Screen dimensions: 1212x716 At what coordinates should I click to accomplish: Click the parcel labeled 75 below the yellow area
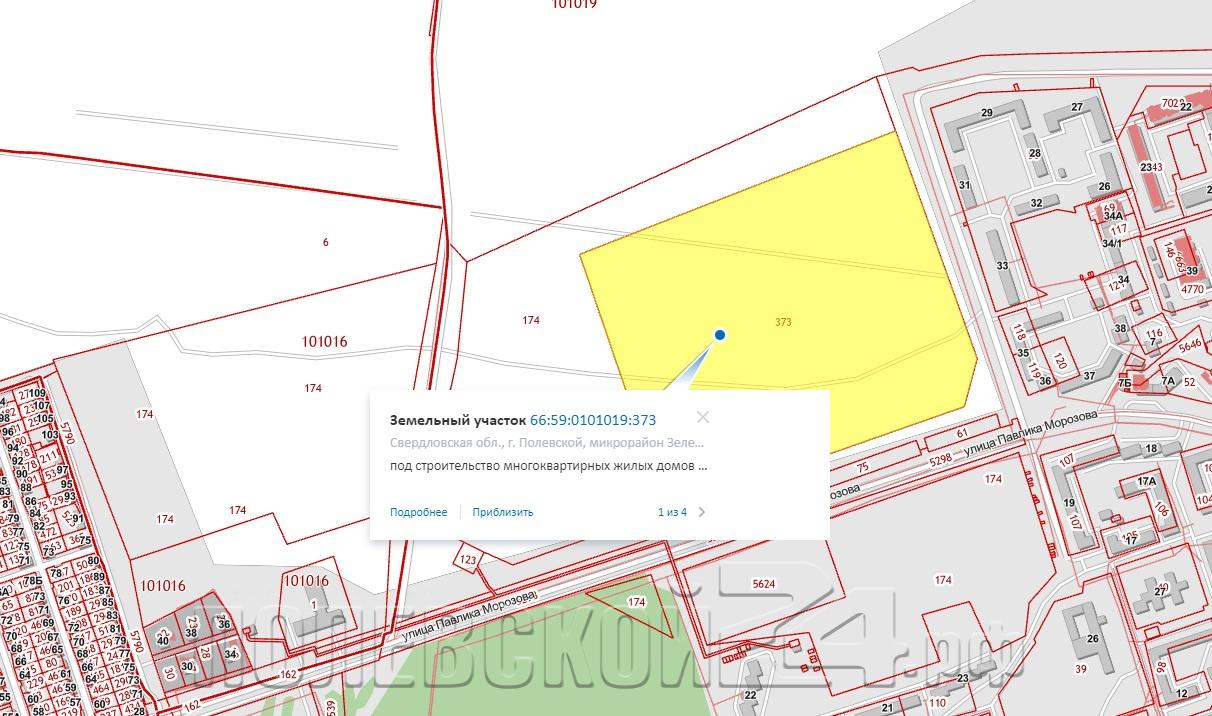click(x=862, y=466)
